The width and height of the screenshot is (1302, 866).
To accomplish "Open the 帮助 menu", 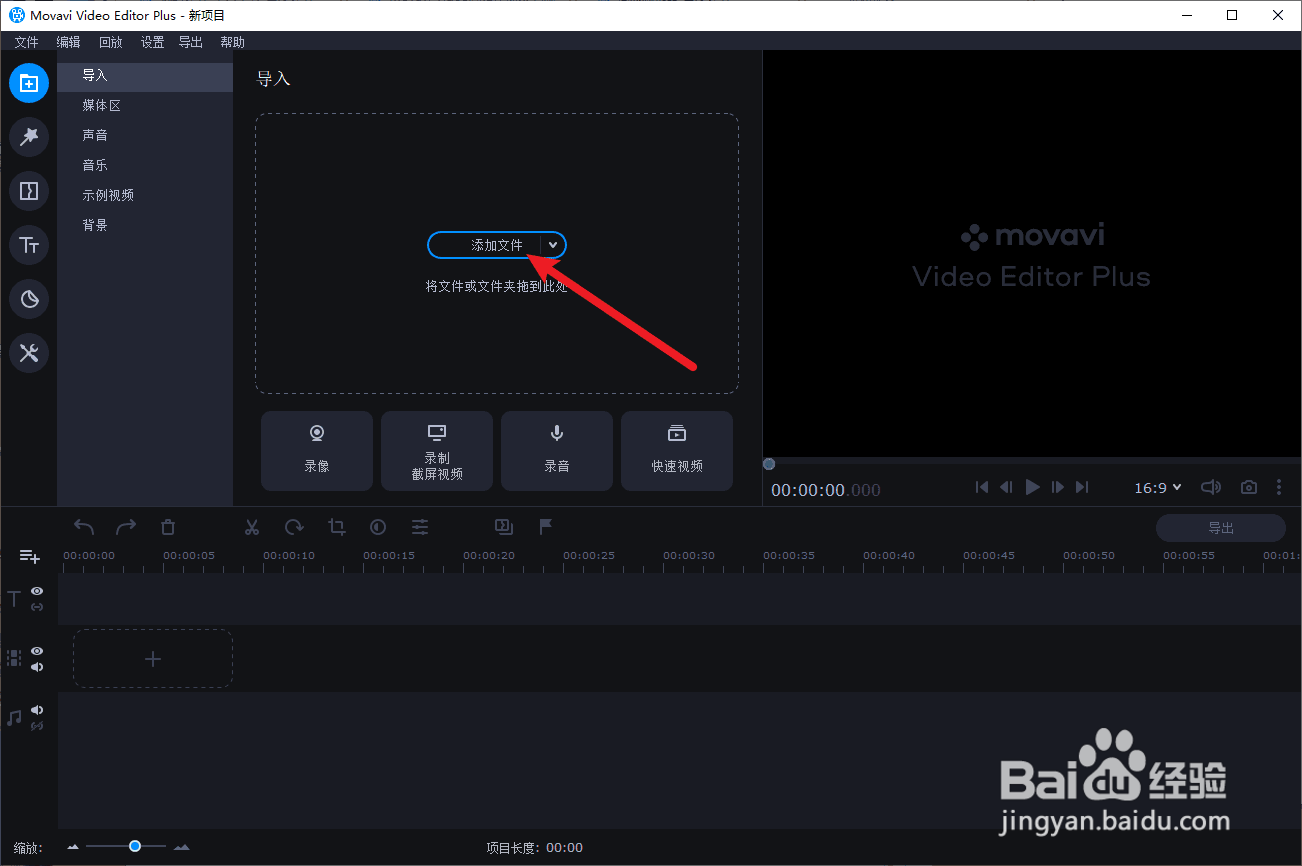I will (x=232, y=42).
